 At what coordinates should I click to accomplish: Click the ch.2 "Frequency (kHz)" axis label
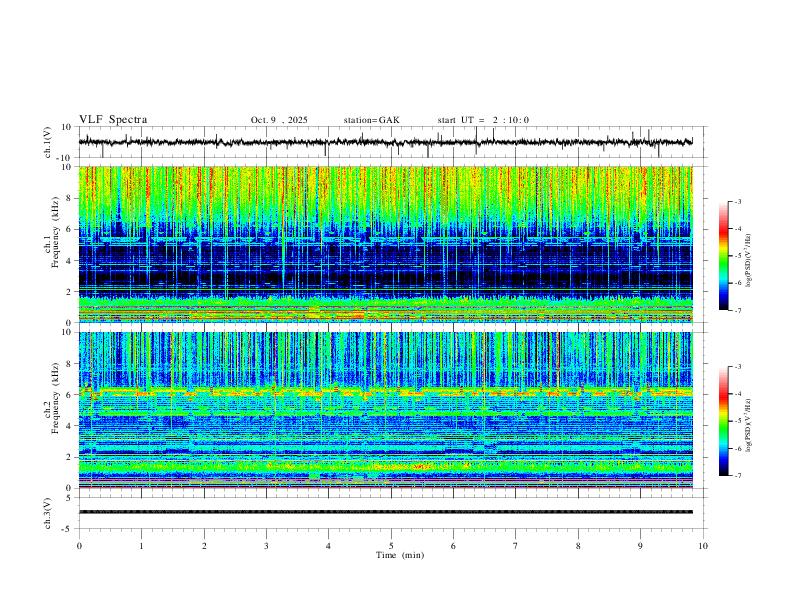click(x=55, y=398)
